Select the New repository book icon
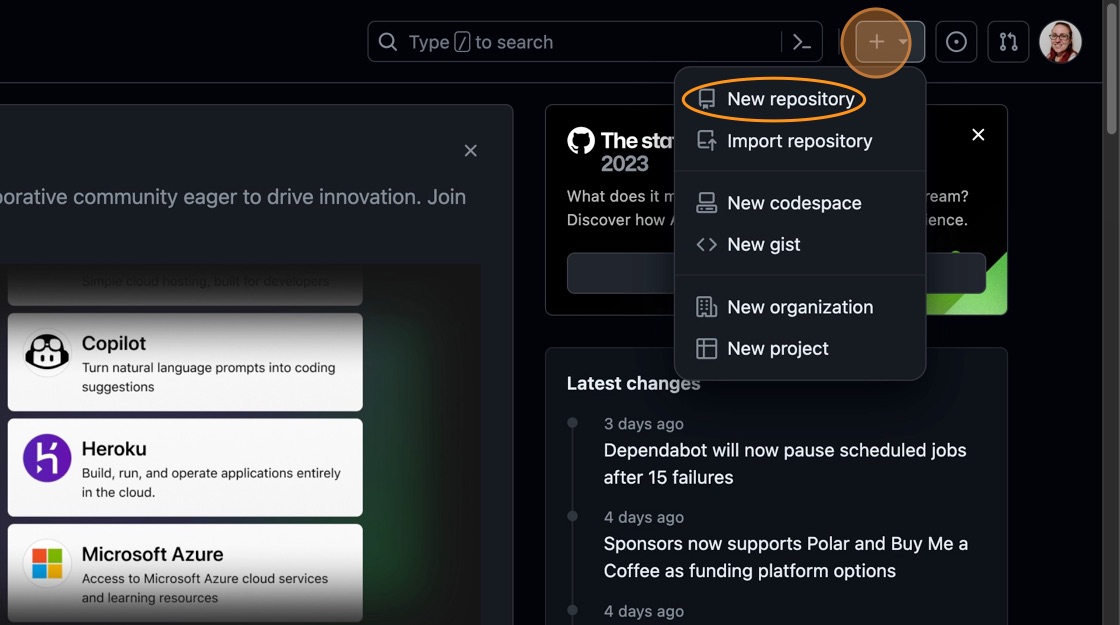Viewport: 1120px width, 625px height. click(707, 98)
